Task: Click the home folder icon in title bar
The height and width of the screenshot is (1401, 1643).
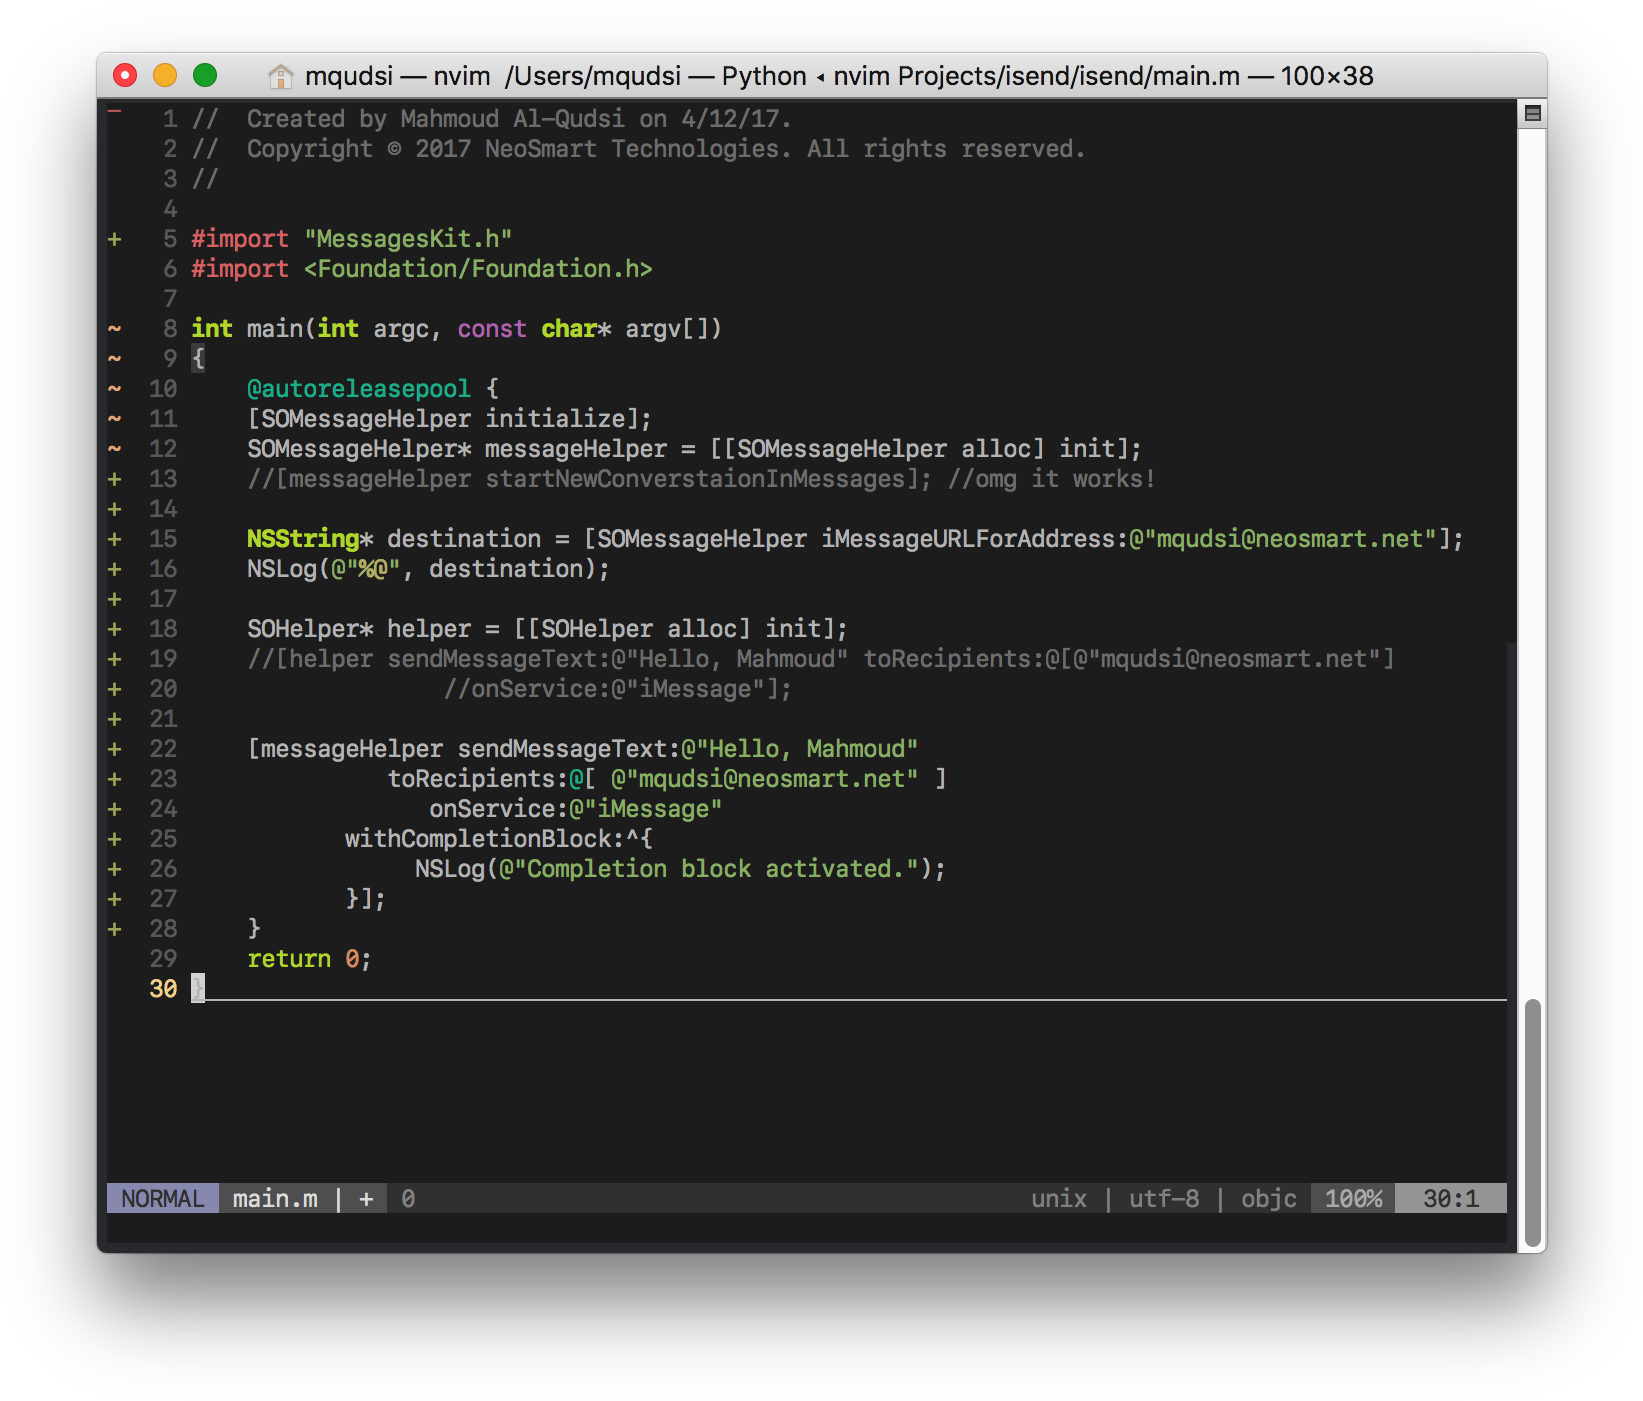Action: click(x=281, y=76)
